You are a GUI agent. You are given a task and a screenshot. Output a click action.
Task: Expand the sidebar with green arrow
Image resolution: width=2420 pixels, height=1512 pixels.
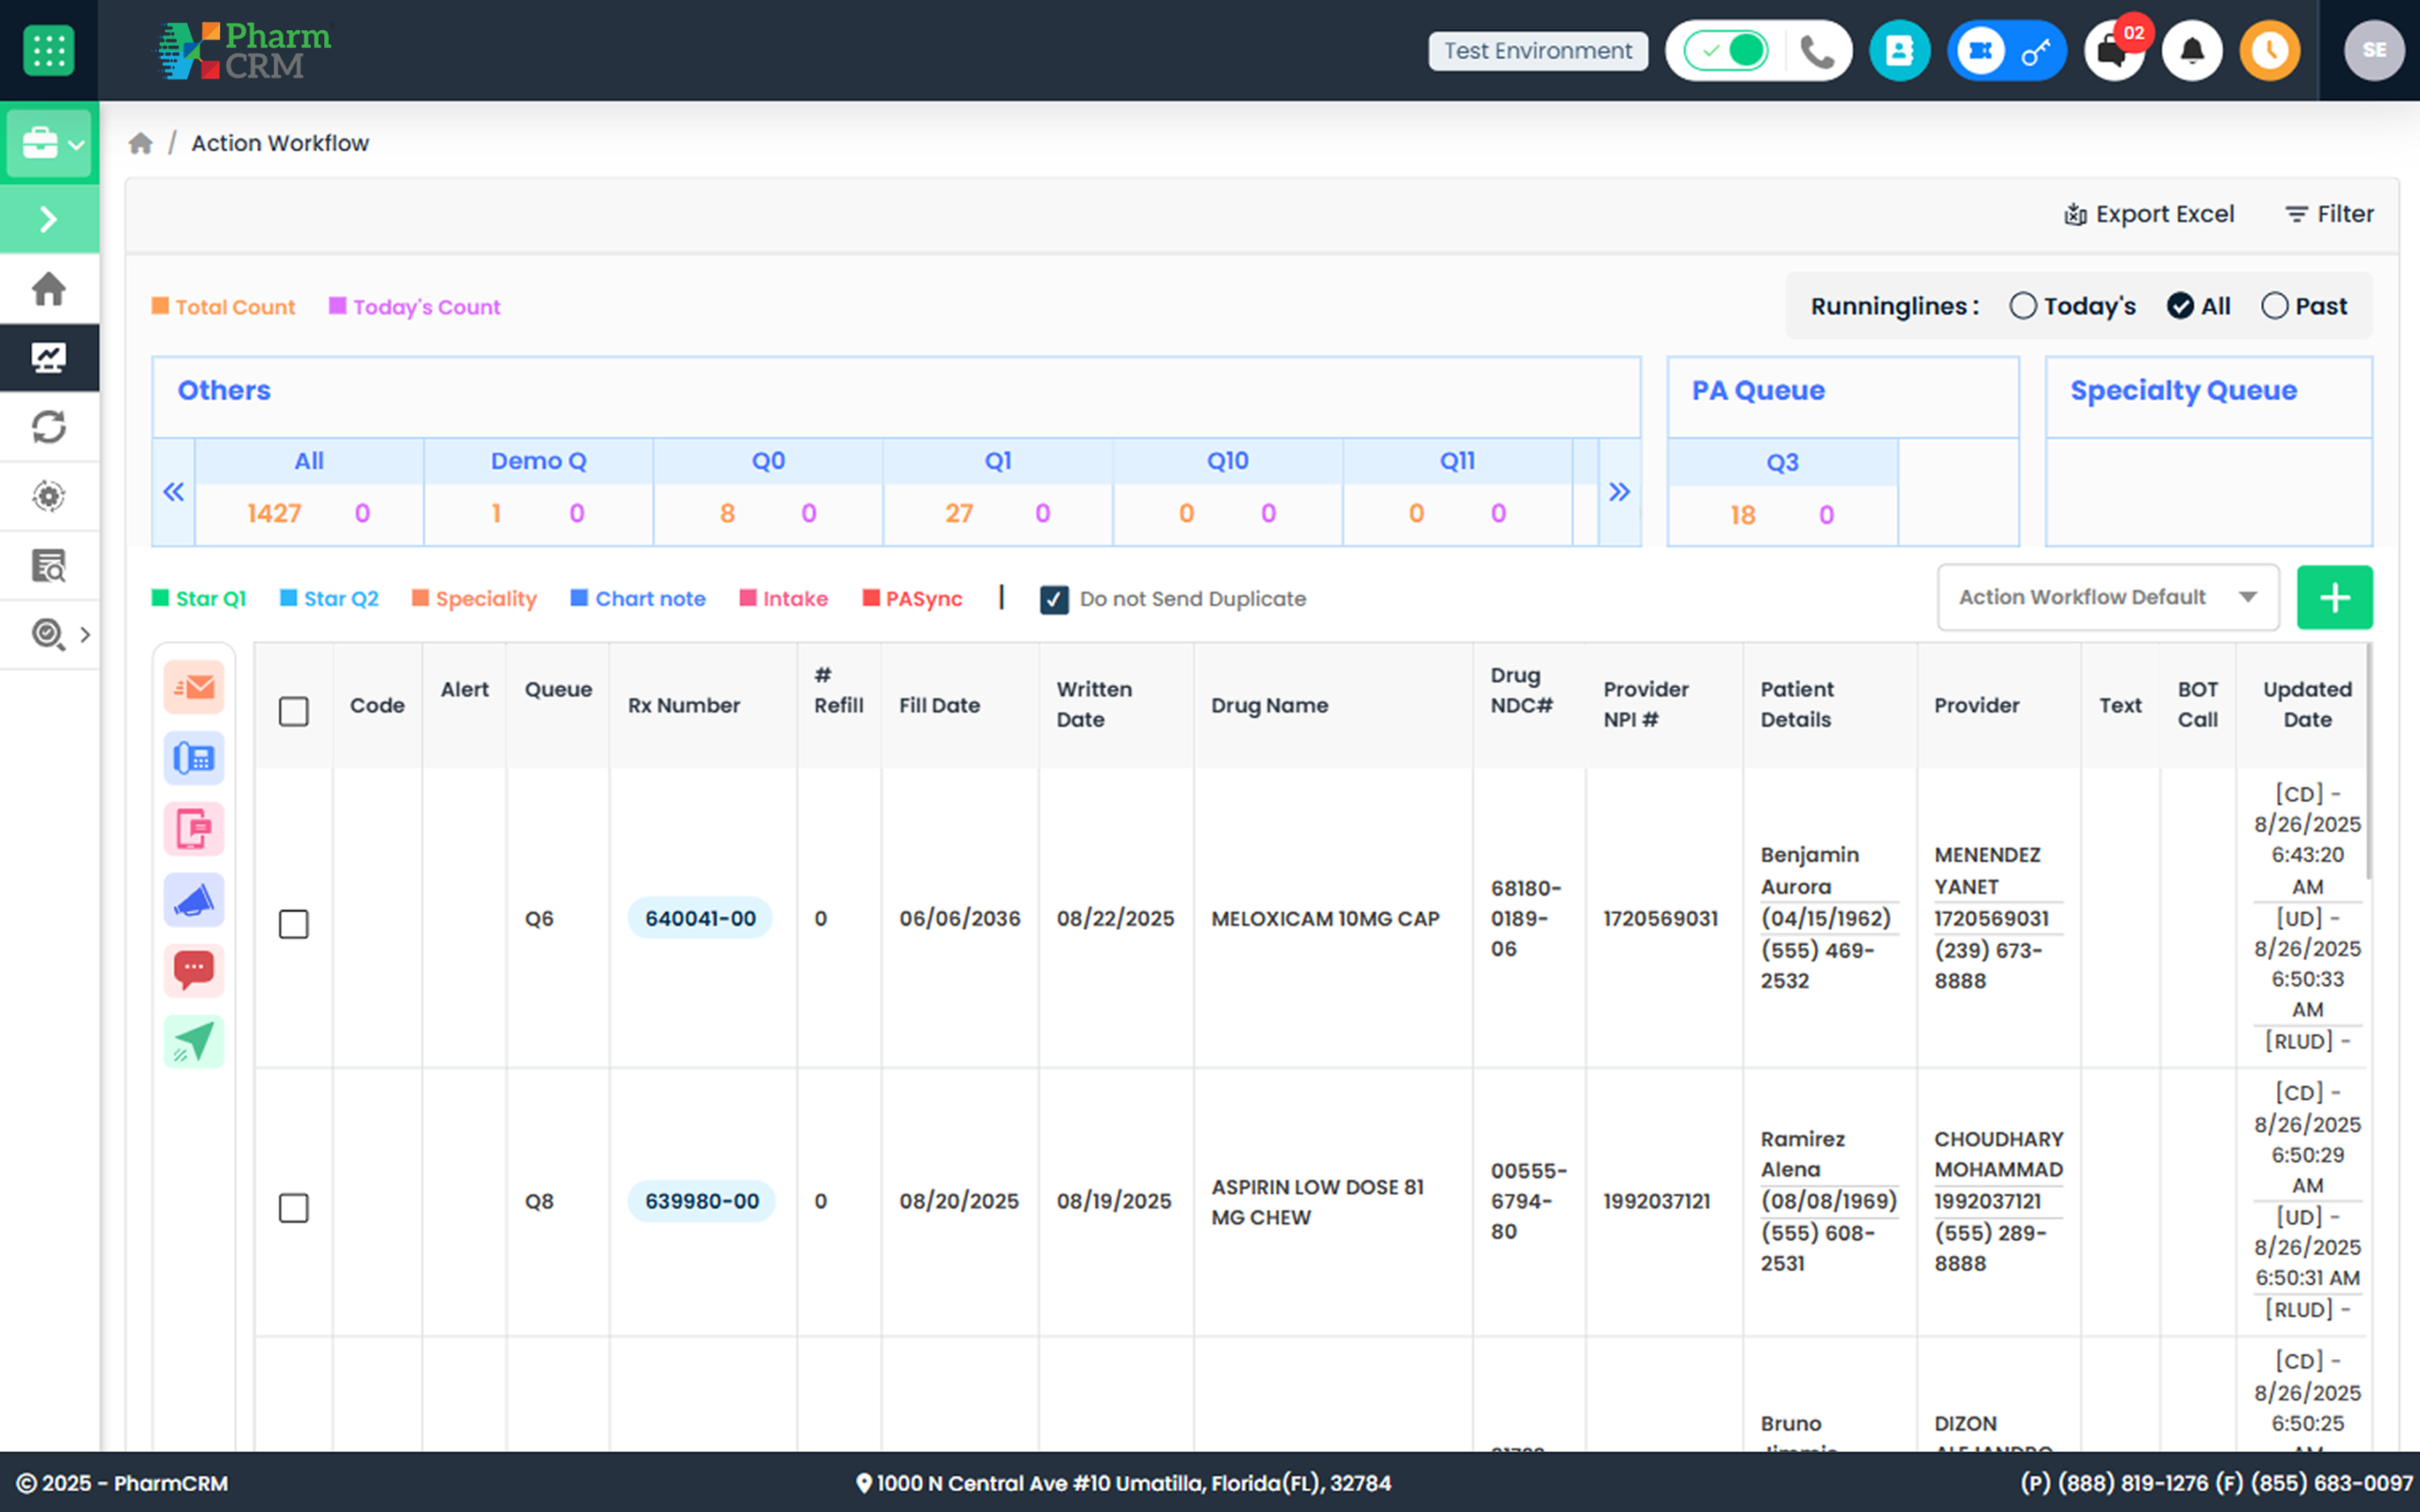tap(49, 219)
